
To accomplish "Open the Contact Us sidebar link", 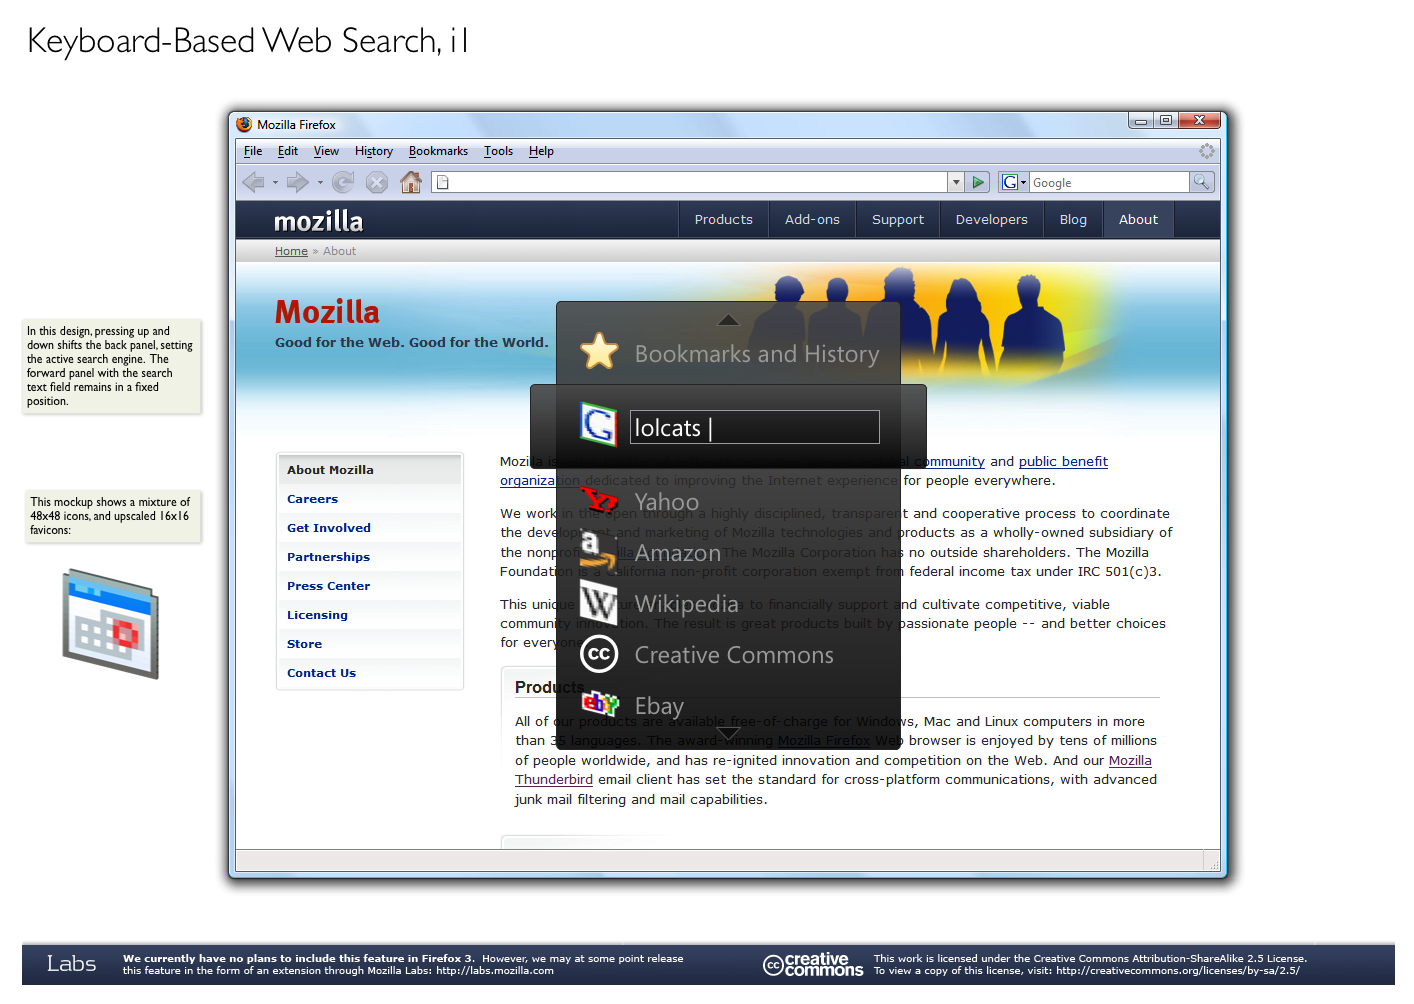I will click(x=321, y=673).
